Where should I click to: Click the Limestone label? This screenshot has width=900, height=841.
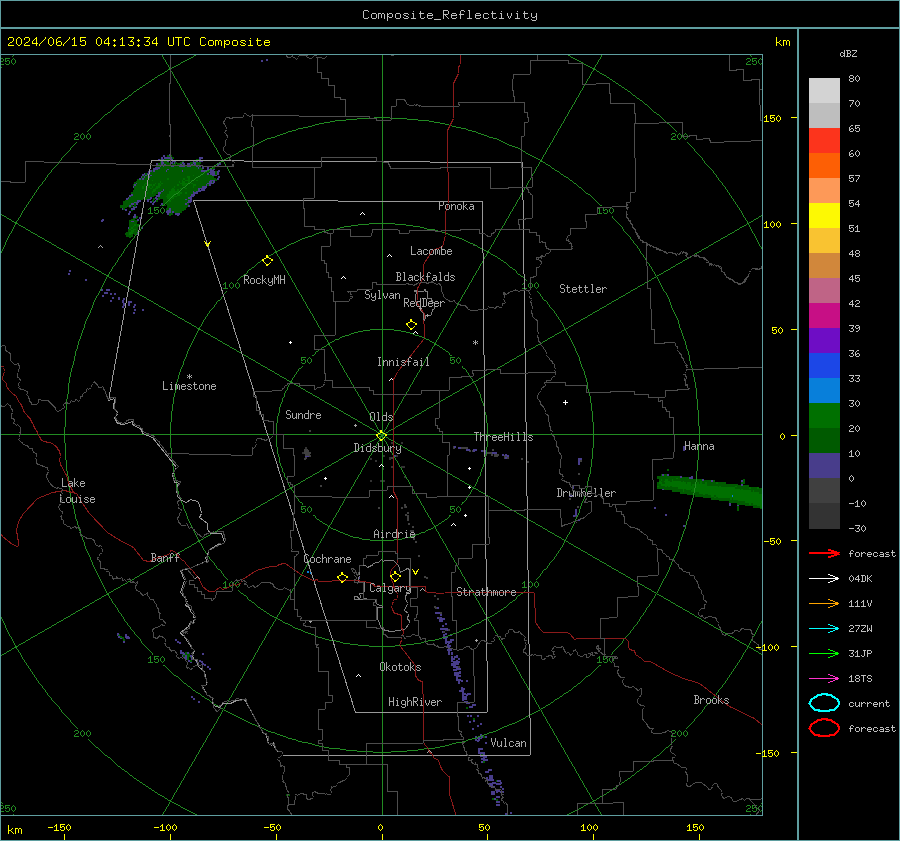189,386
